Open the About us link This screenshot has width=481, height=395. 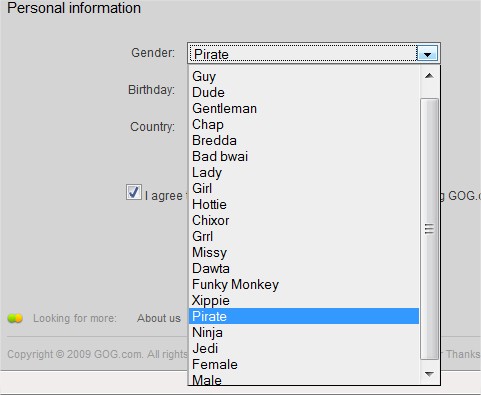tap(159, 318)
